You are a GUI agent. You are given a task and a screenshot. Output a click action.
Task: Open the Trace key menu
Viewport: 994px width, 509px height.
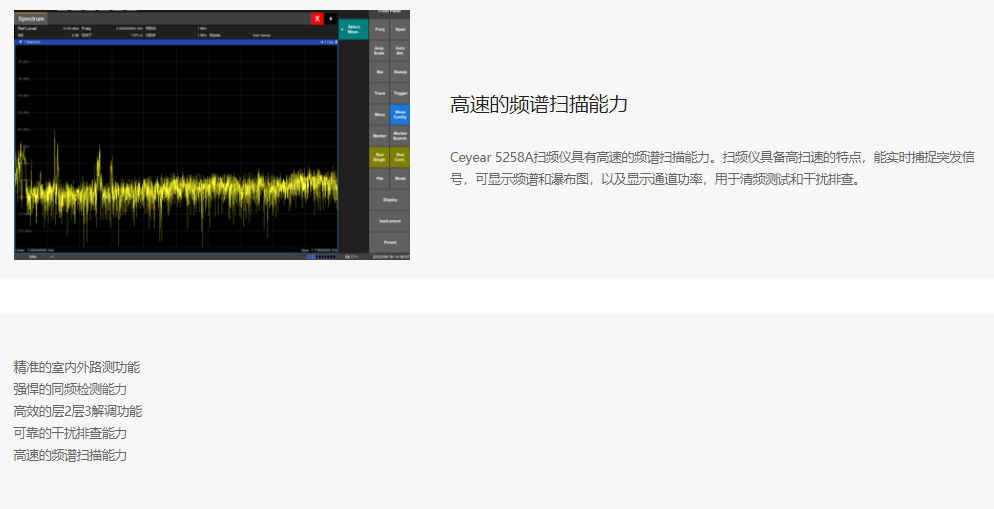pos(379,93)
